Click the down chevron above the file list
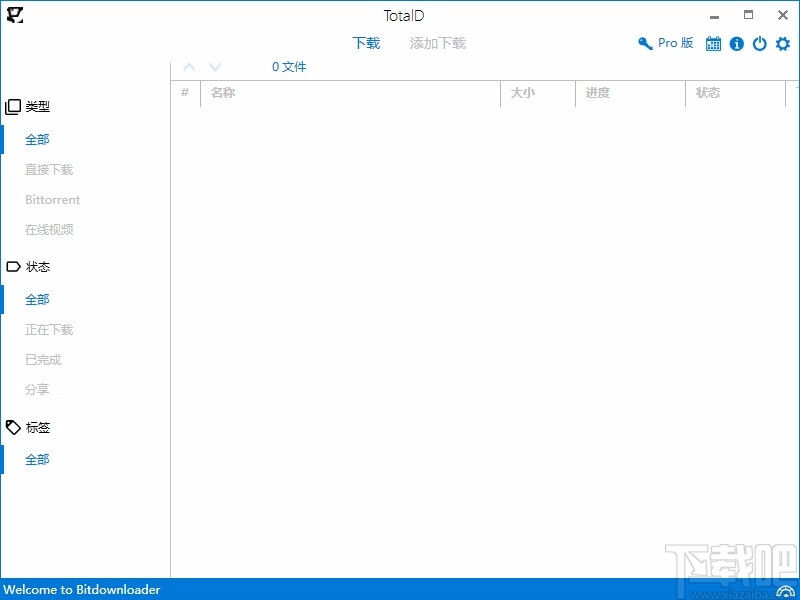 pos(215,66)
